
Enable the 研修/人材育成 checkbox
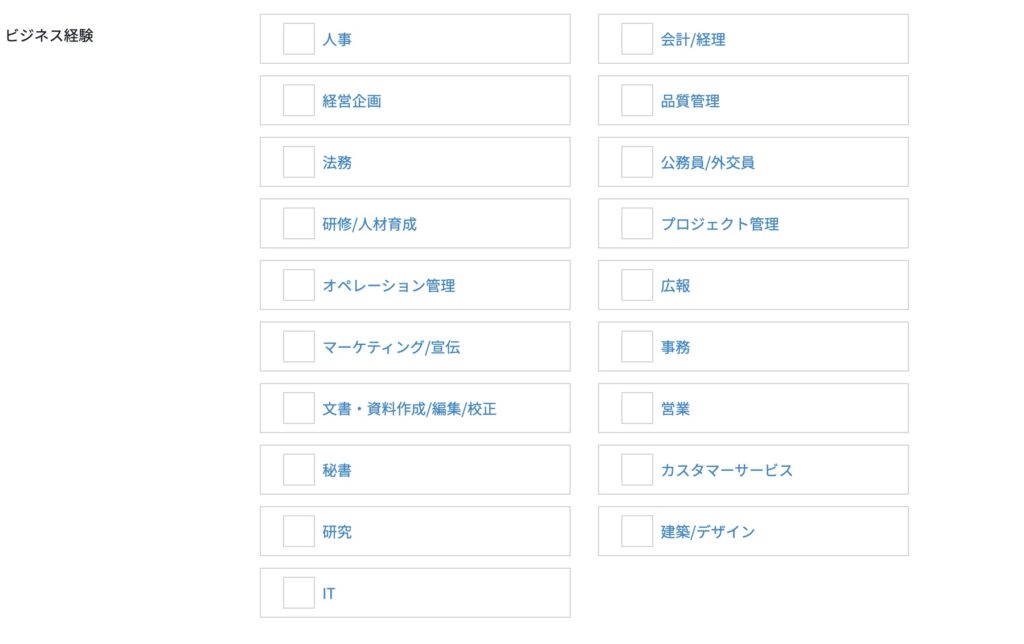coord(298,224)
